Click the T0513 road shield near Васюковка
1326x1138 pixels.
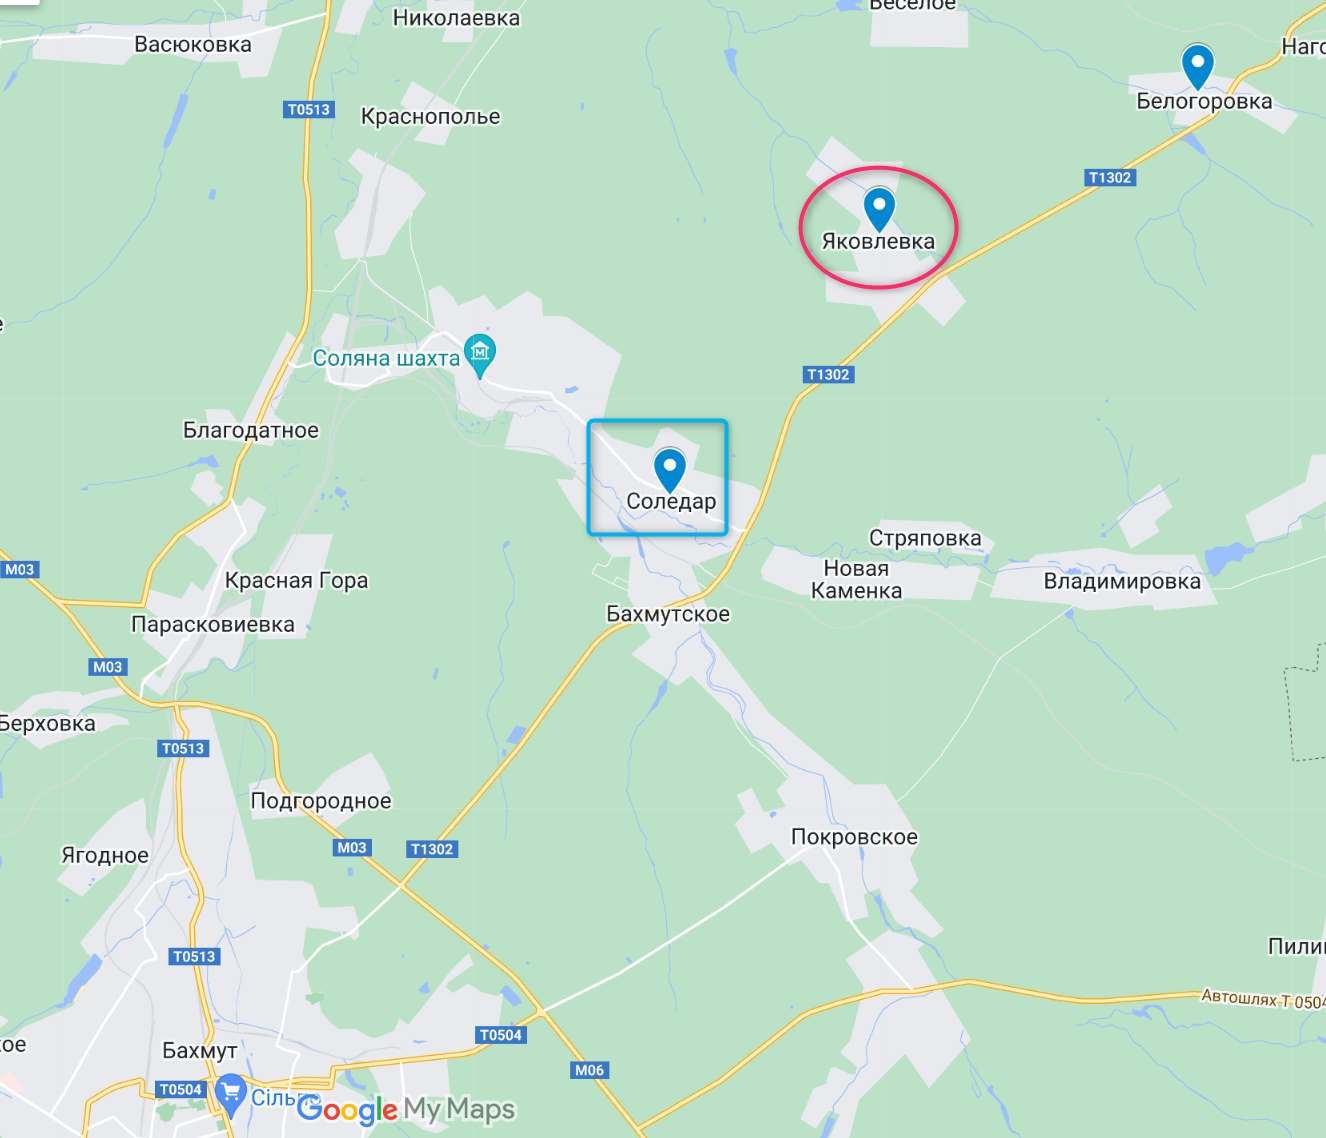309,109
